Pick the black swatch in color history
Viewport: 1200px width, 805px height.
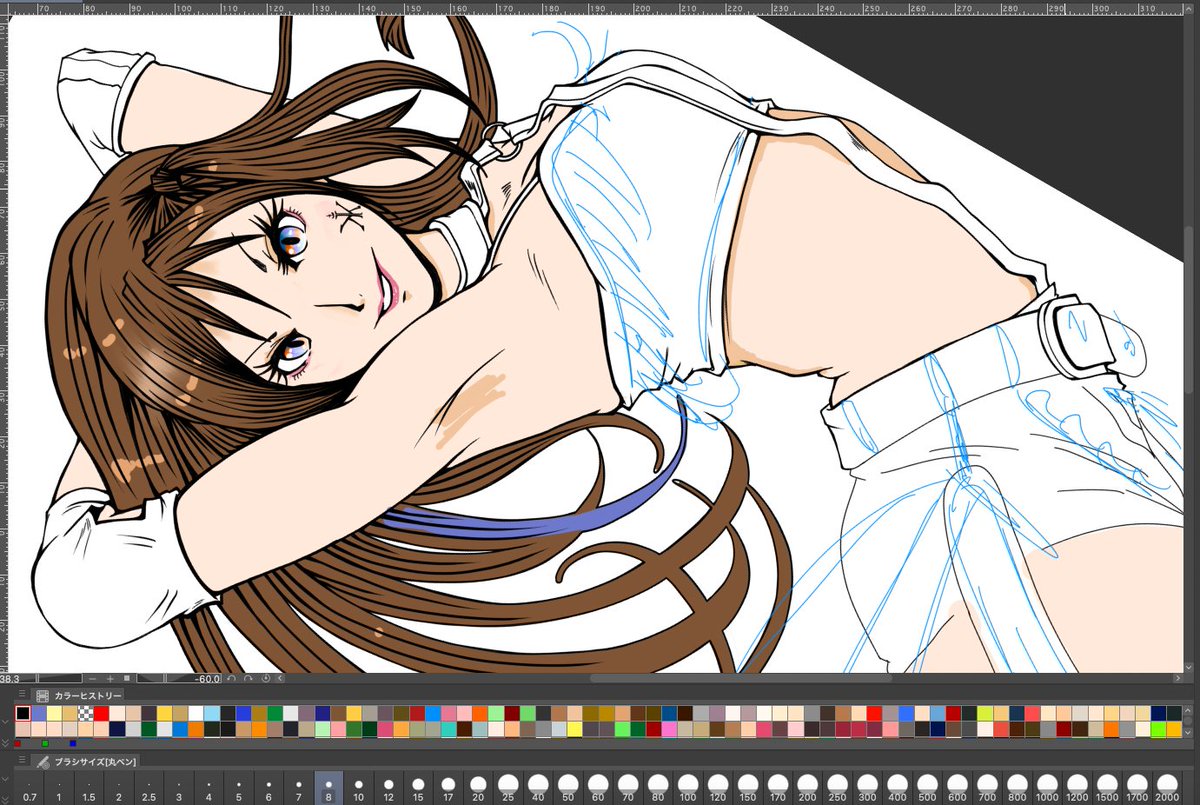[x=23, y=713]
